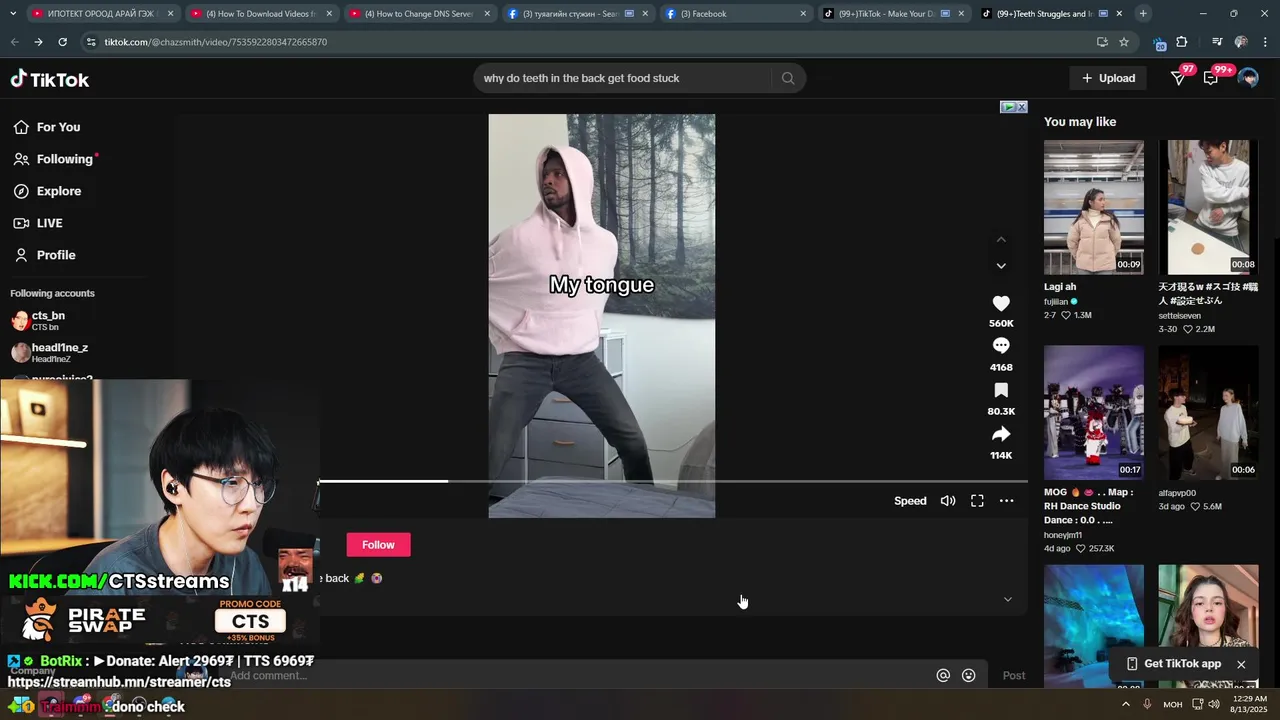The image size is (1280, 720).
Task: Click in the TikTok search field
Action: click(x=625, y=78)
